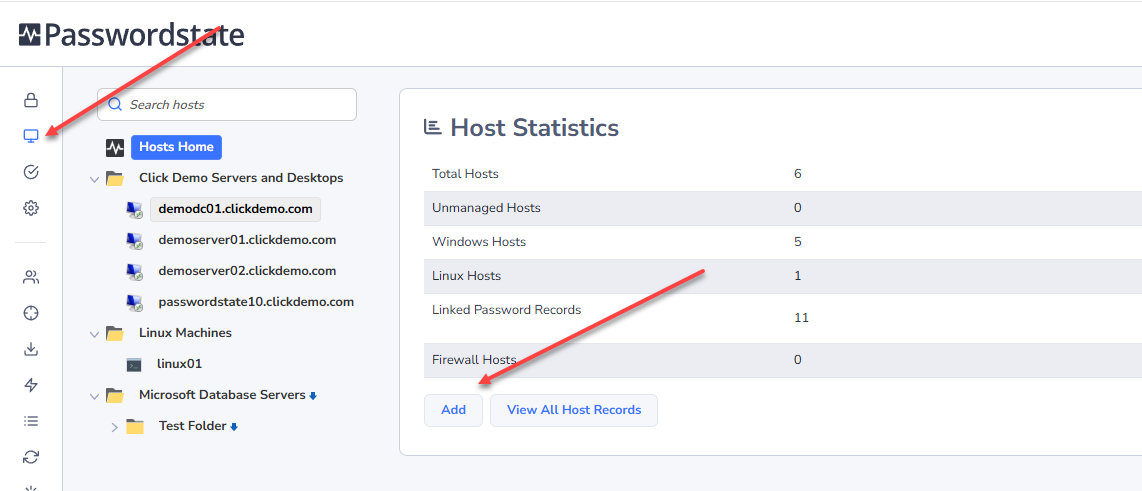Viewport: 1142px width, 491px height.
Task: Click the demodc01 Windows host icon
Action: 134,210
